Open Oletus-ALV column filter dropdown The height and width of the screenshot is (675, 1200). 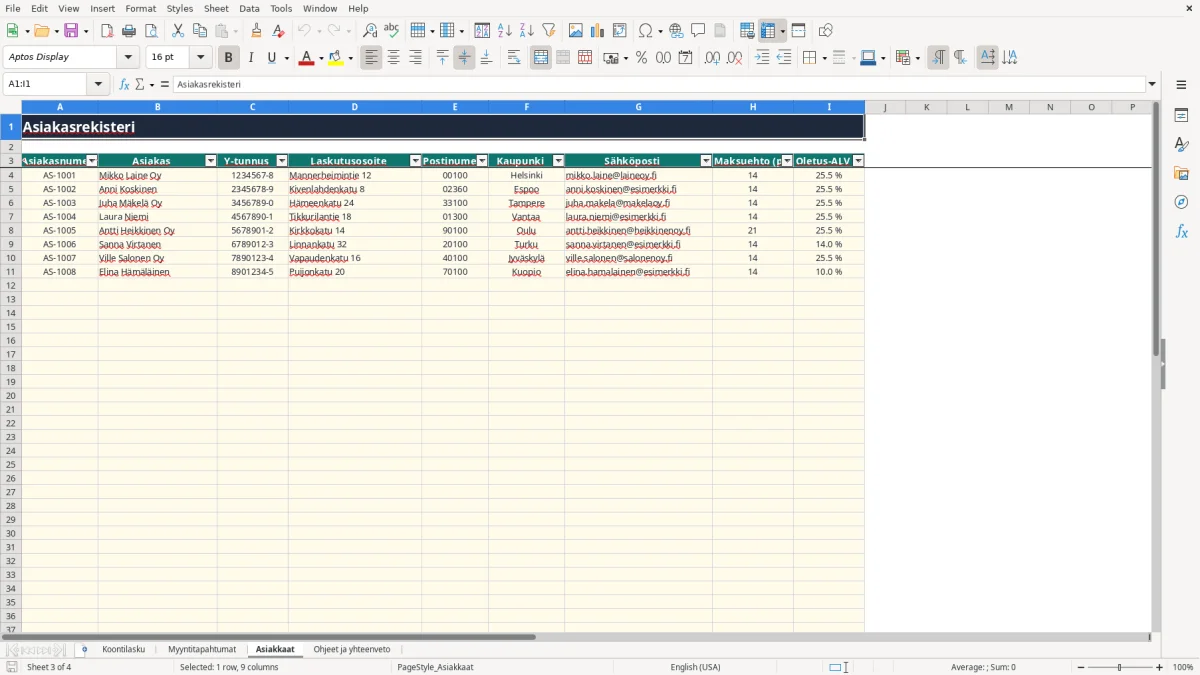[858, 161]
